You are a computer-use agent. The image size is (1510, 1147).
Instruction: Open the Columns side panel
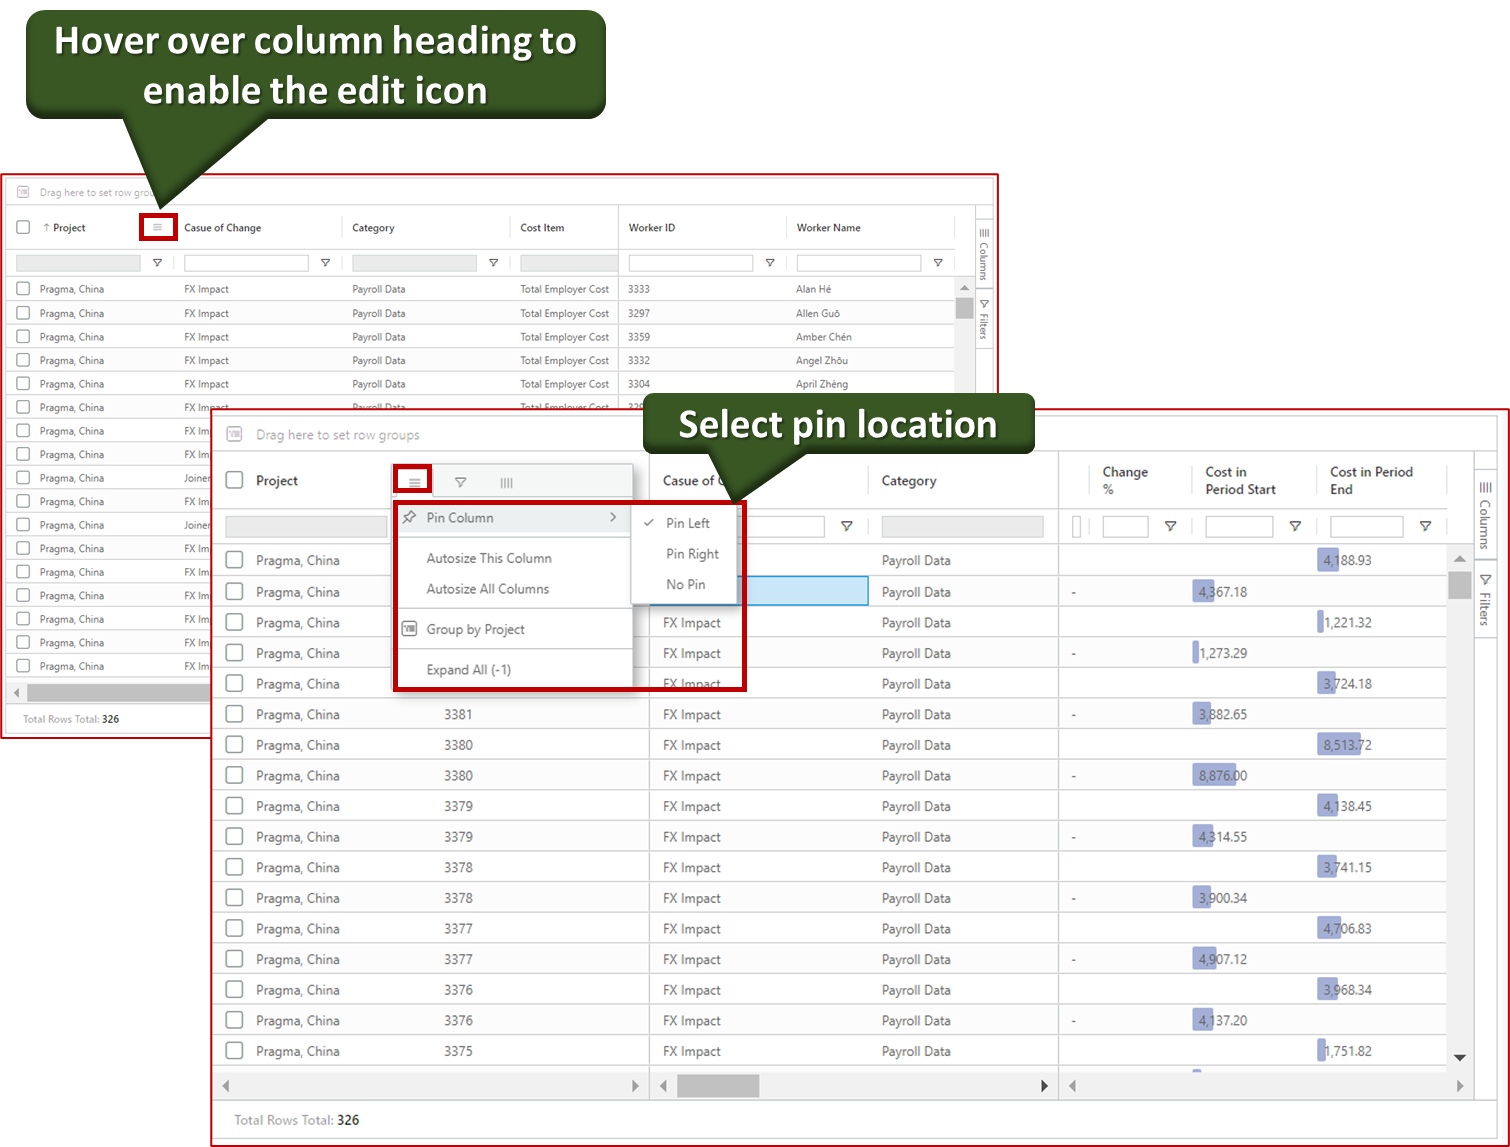pos(1485,517)
